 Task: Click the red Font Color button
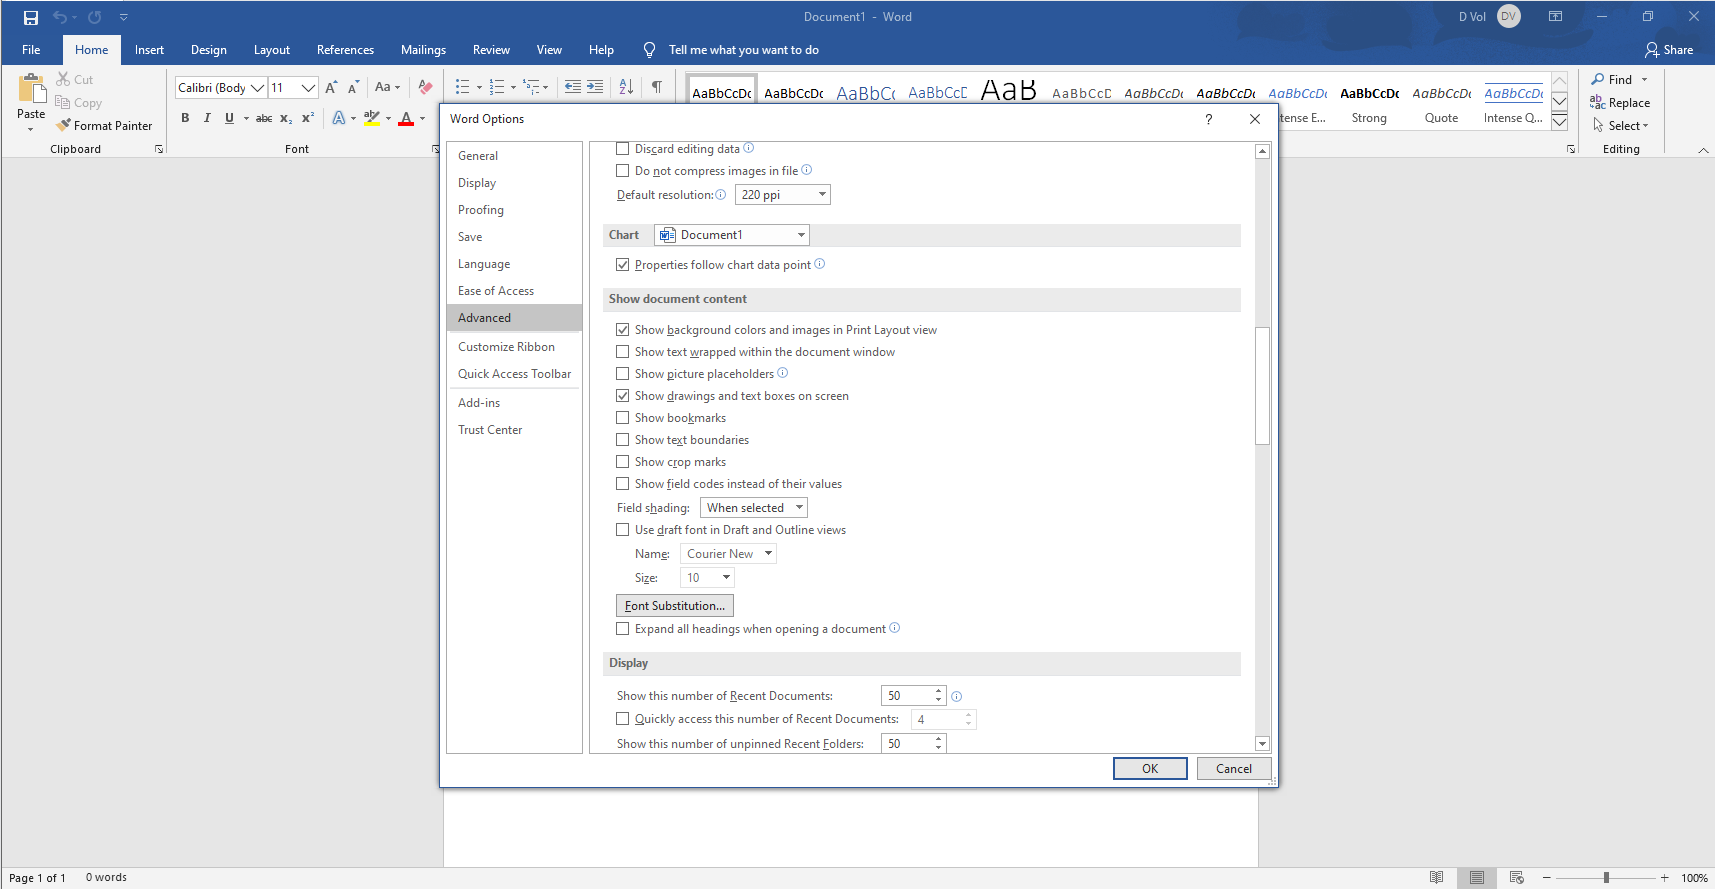click(x=406, y=118)
